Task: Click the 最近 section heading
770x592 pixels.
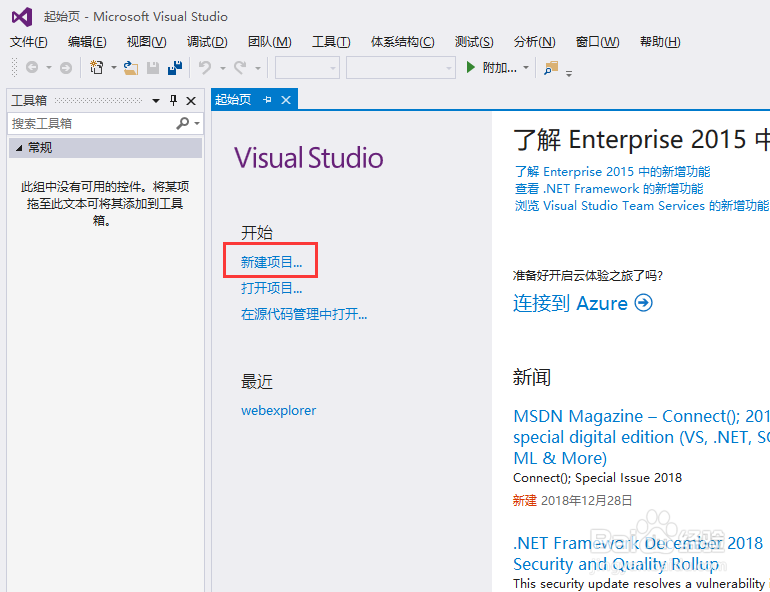Action: click(256, 381)
